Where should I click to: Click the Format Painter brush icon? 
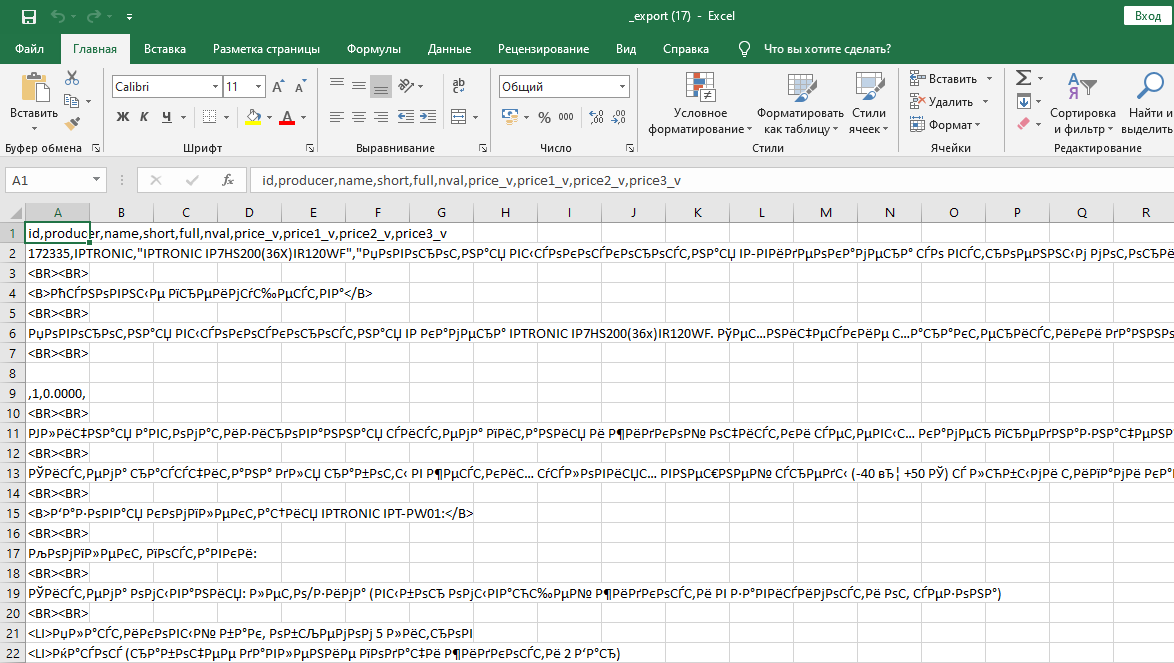tap(72, 123)
